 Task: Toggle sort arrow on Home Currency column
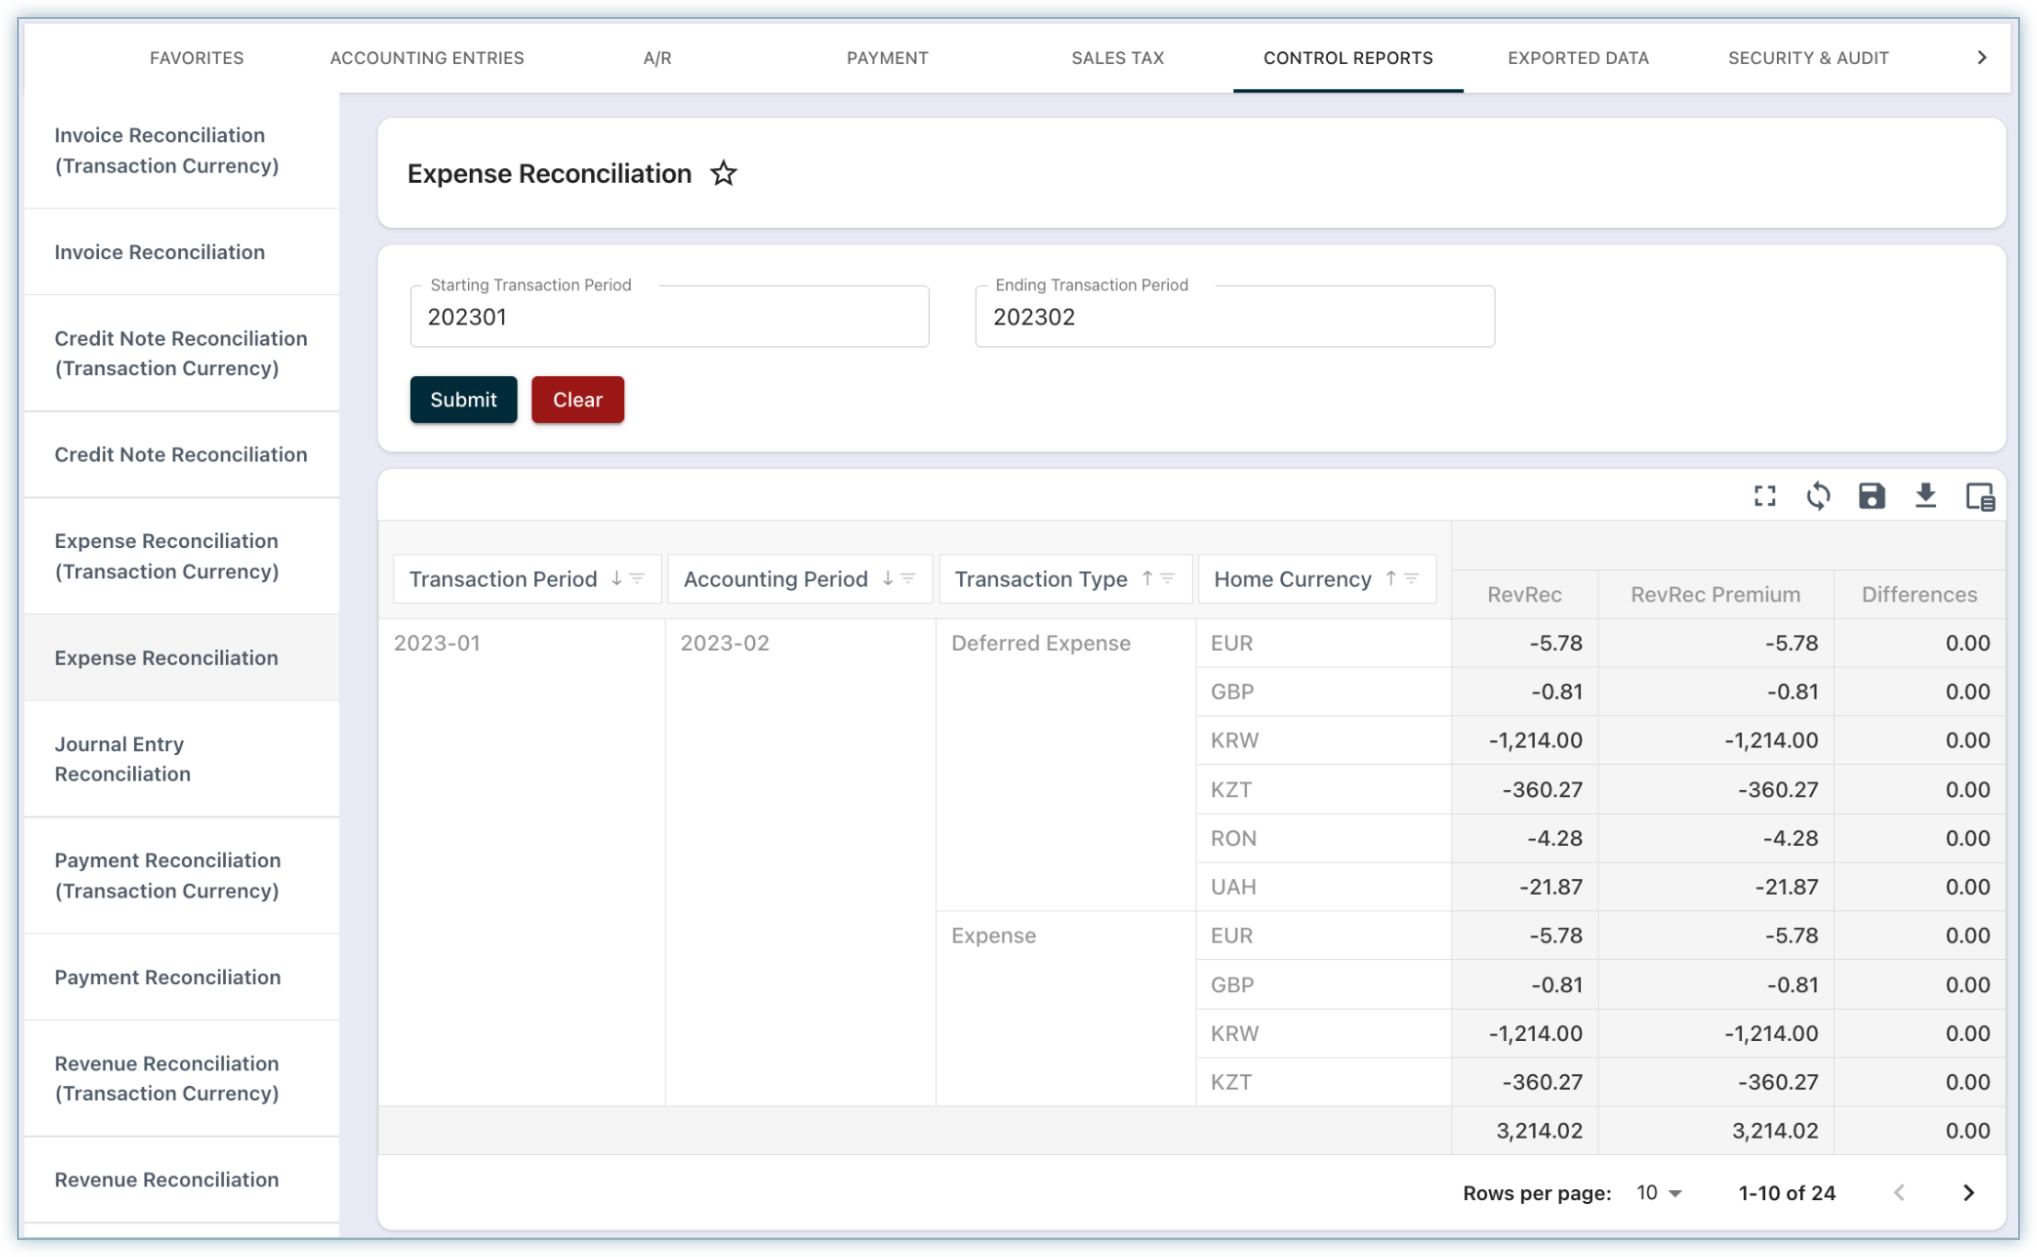(1390, 579)
